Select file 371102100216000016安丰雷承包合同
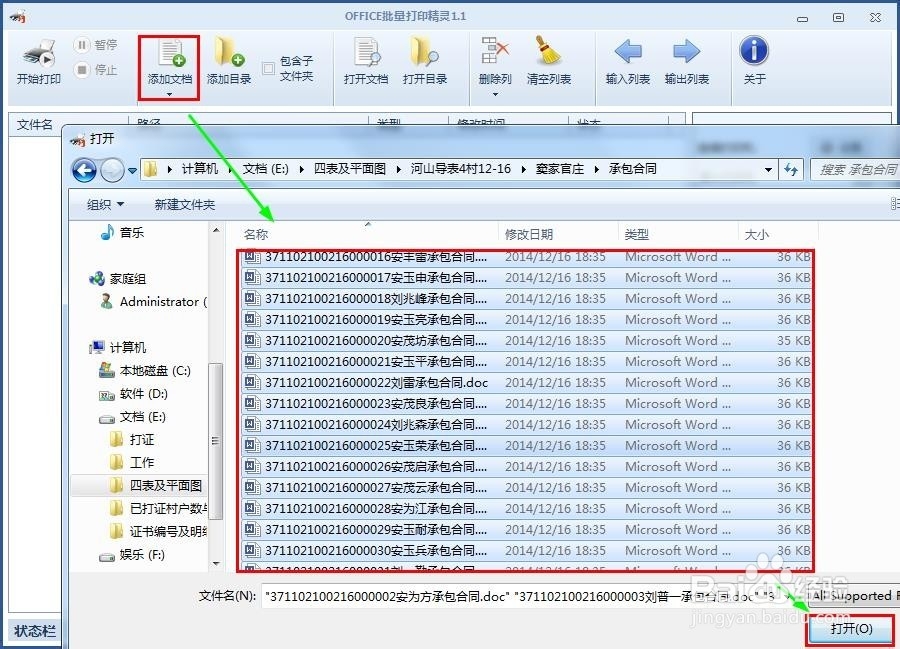This screenshot has height=649, width=900. click(526, 257)
